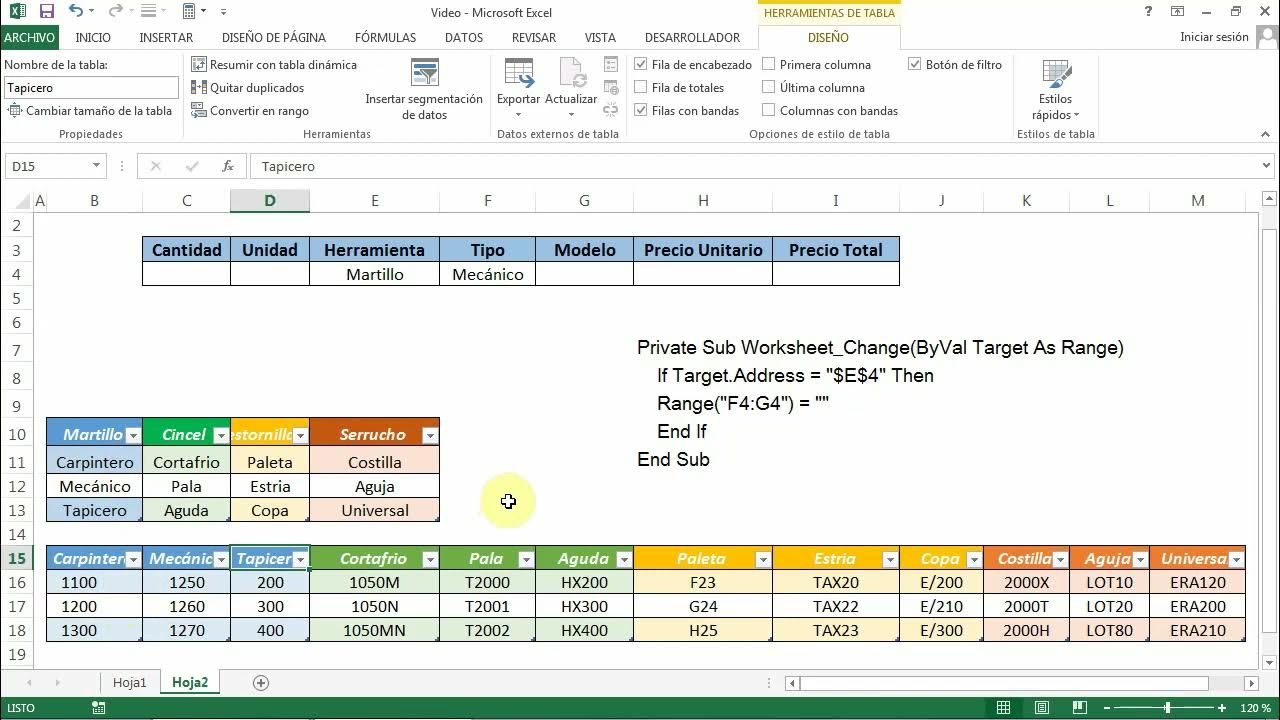Select row 15 header
The height and width of the screenshot is (720, 1280).
pos(17,559)
